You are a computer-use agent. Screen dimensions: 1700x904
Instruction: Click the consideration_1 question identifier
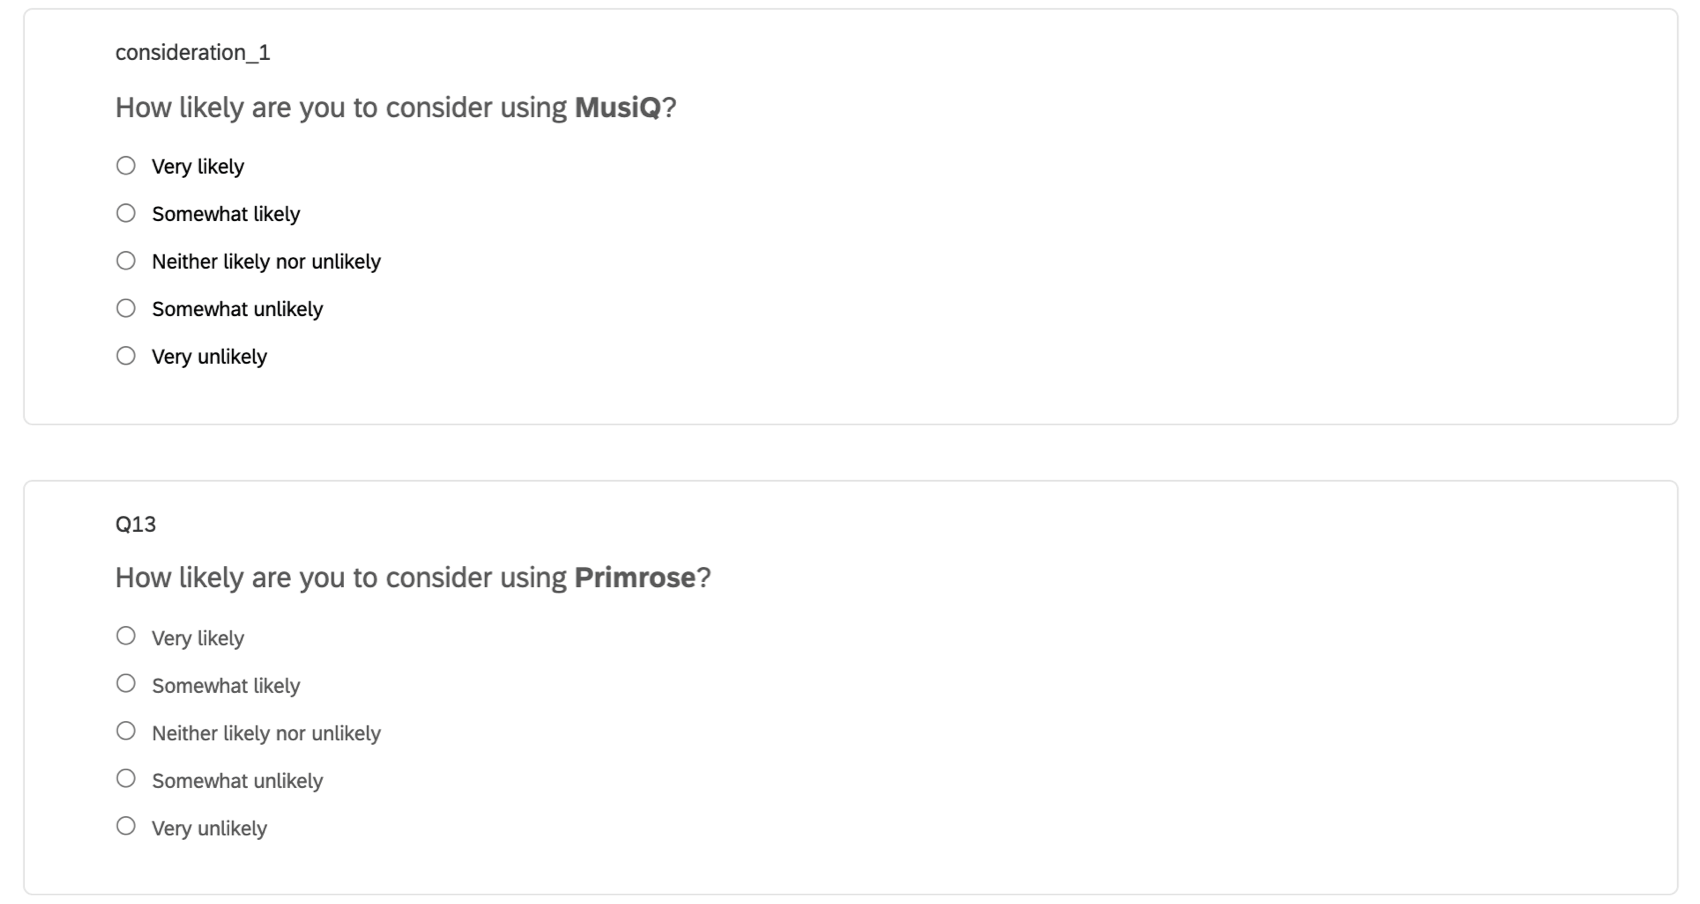[193, 52]
